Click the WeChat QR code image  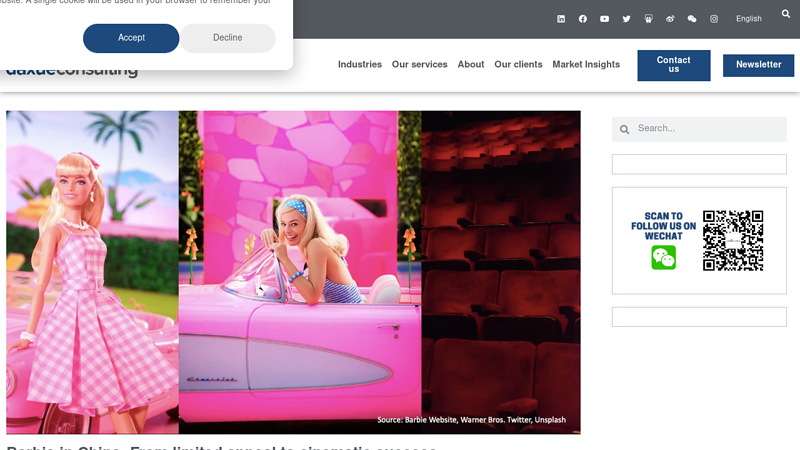pyautogui.click(x=733, y=240)
